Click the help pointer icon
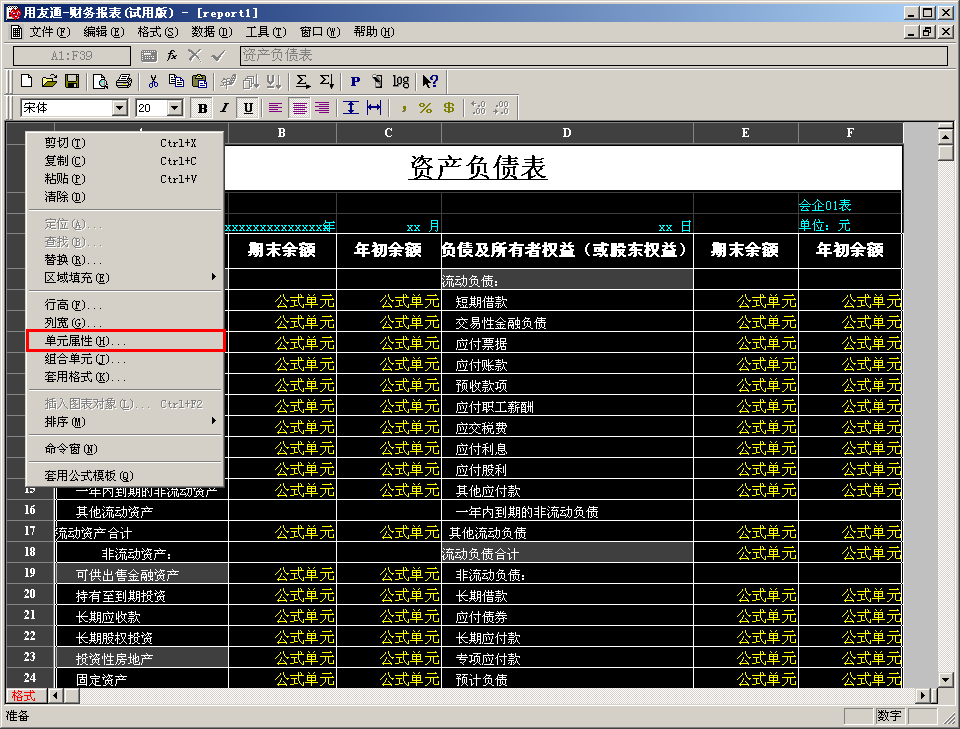This screenshot has width=960, height=729. 430,81
